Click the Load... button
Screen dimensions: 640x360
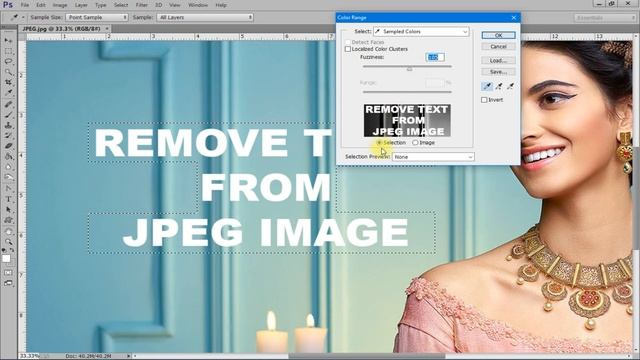(x=498, y=60)
